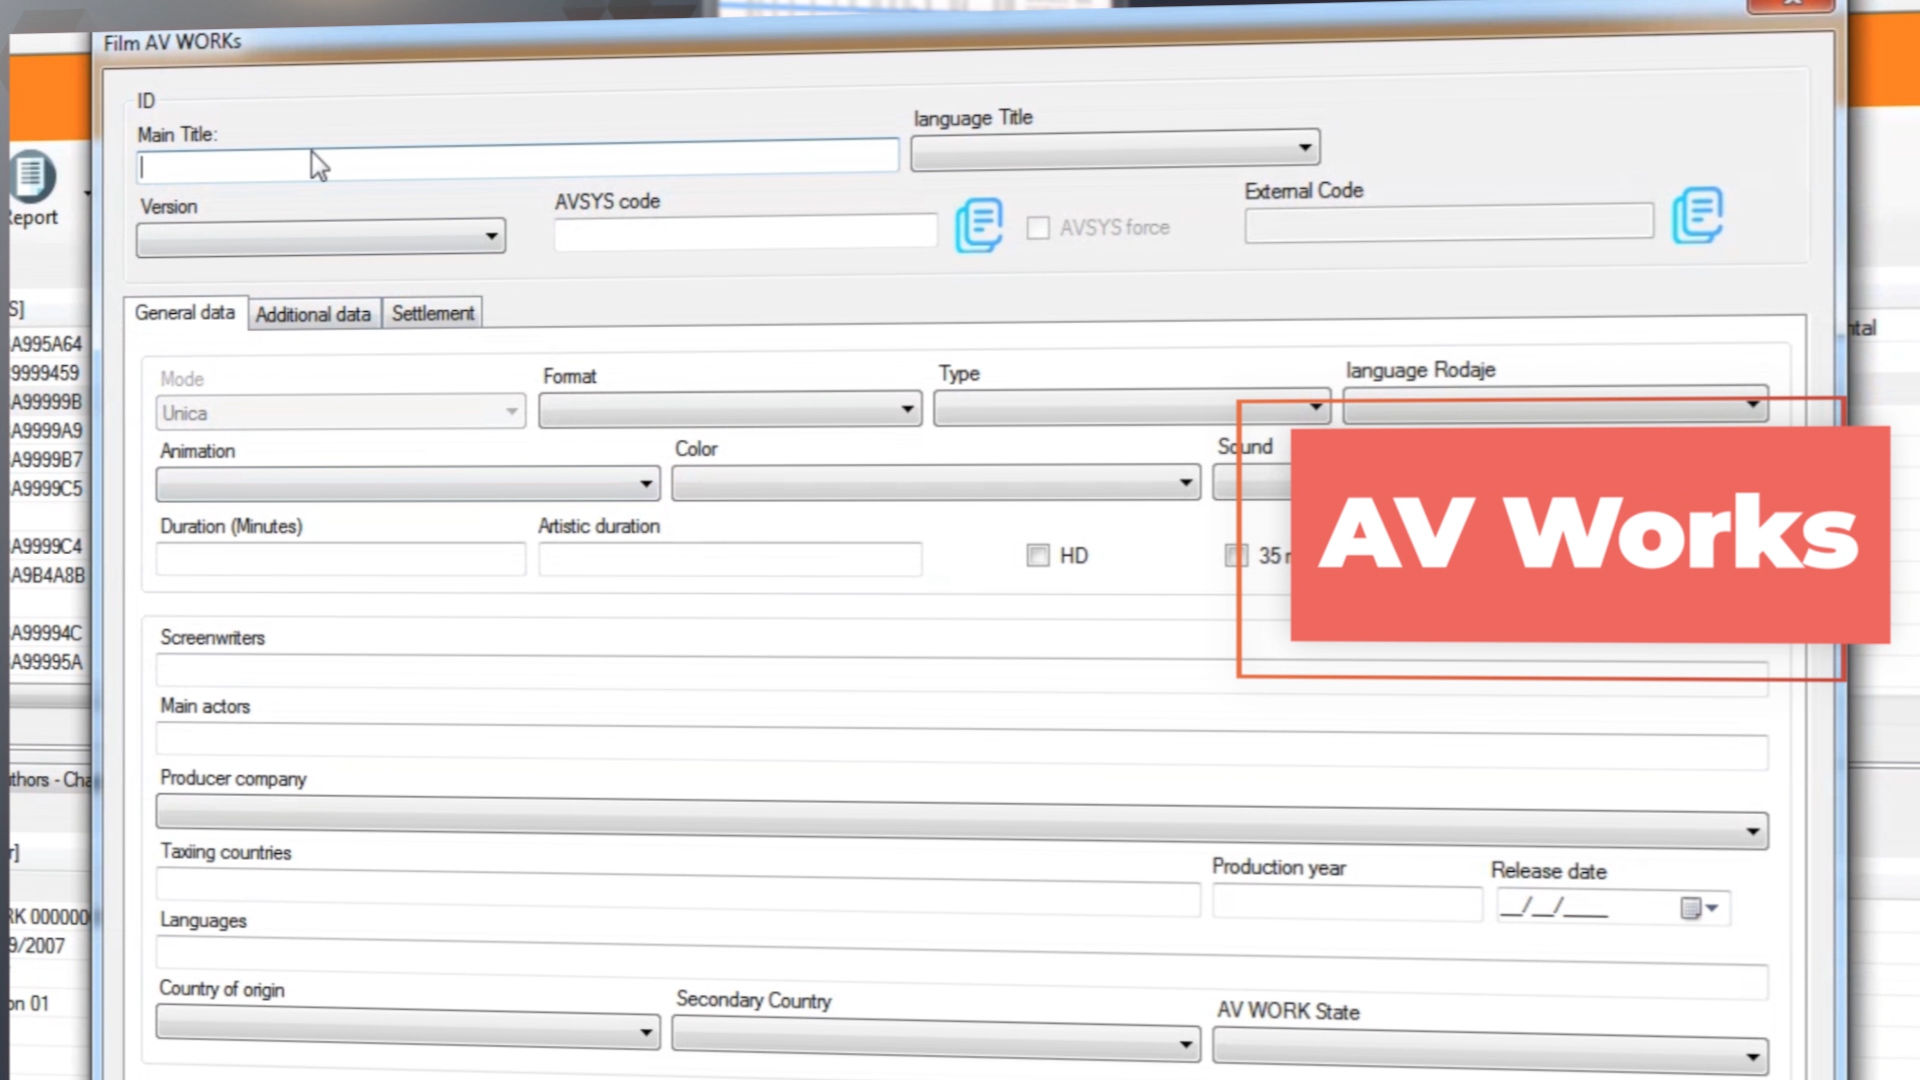1920x1080 pixels.
Task: Click the copy icon beside External Code field
Action: [x=1697, y=215]
